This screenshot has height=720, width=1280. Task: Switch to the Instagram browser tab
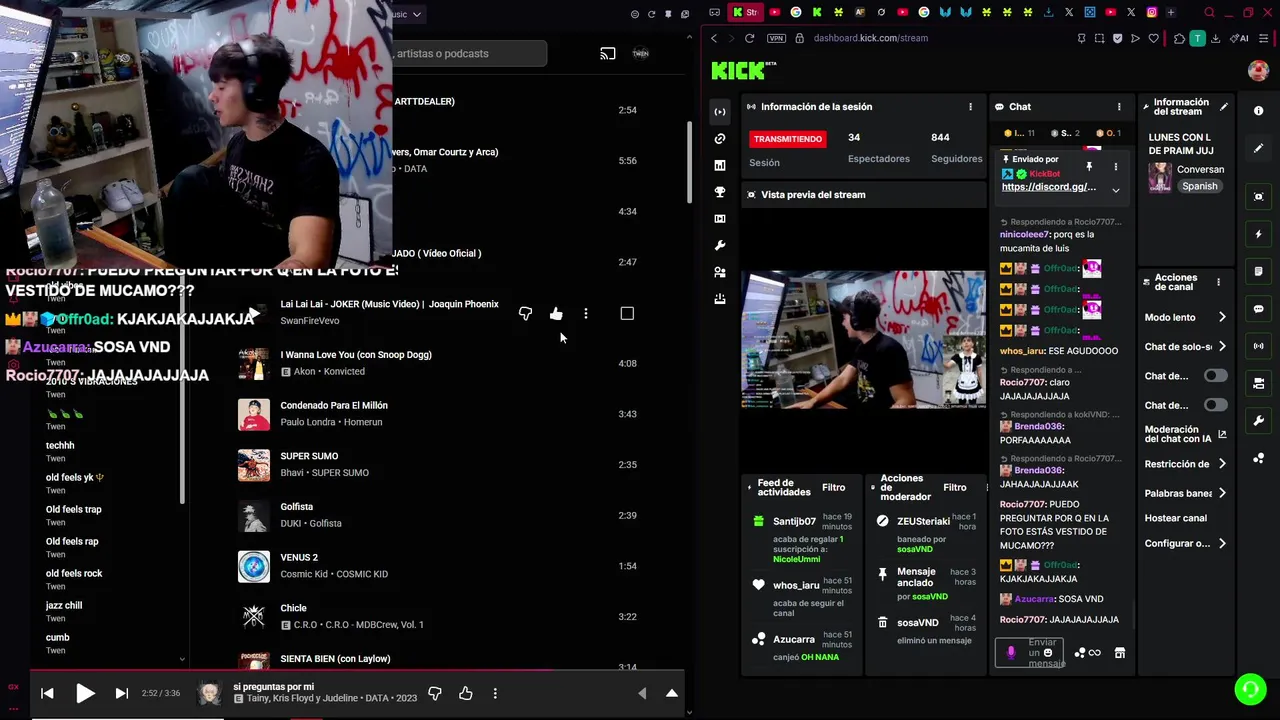coord(1152,13)
